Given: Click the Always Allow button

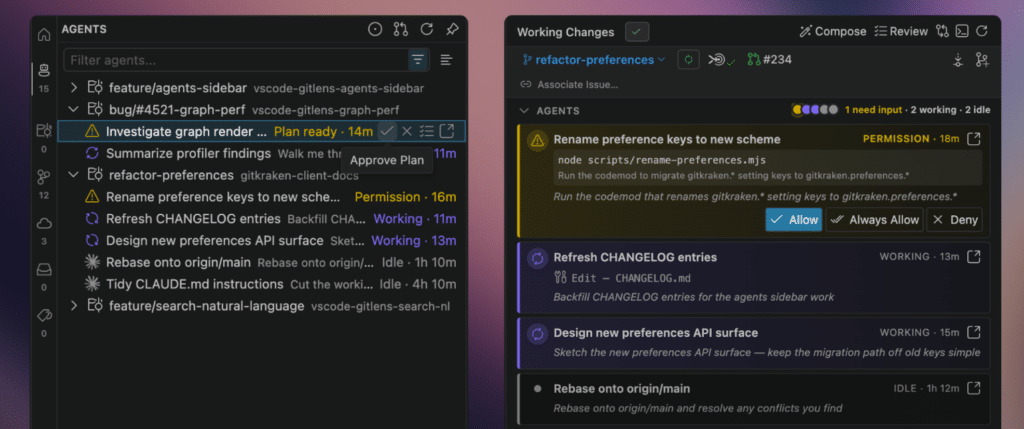Looking at the screenshot, I should pos(874,220).
